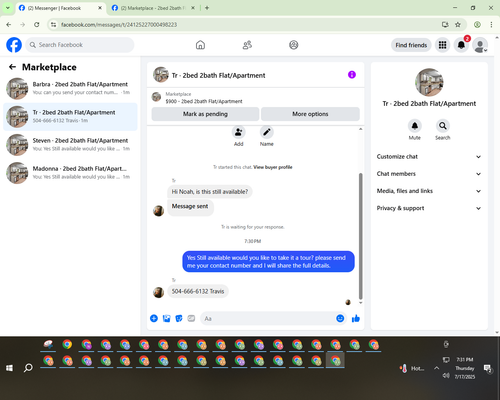
Task: Focus the Search Facebook field
Action: click(80, 45)
